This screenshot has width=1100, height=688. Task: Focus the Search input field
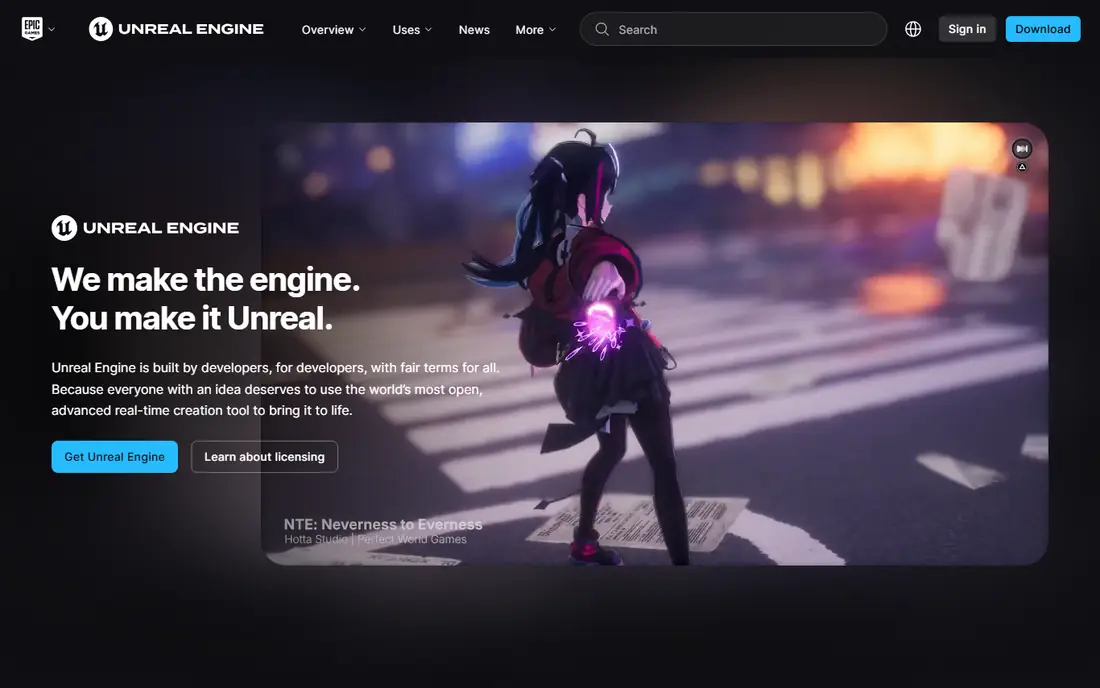[x=733, y=29]
